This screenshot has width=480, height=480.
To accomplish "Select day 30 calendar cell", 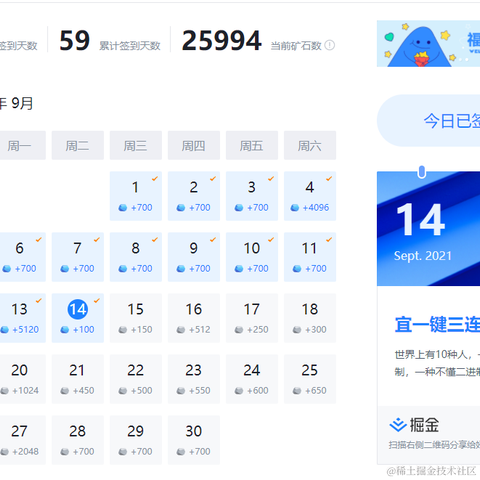I will (x=194, y=440).
